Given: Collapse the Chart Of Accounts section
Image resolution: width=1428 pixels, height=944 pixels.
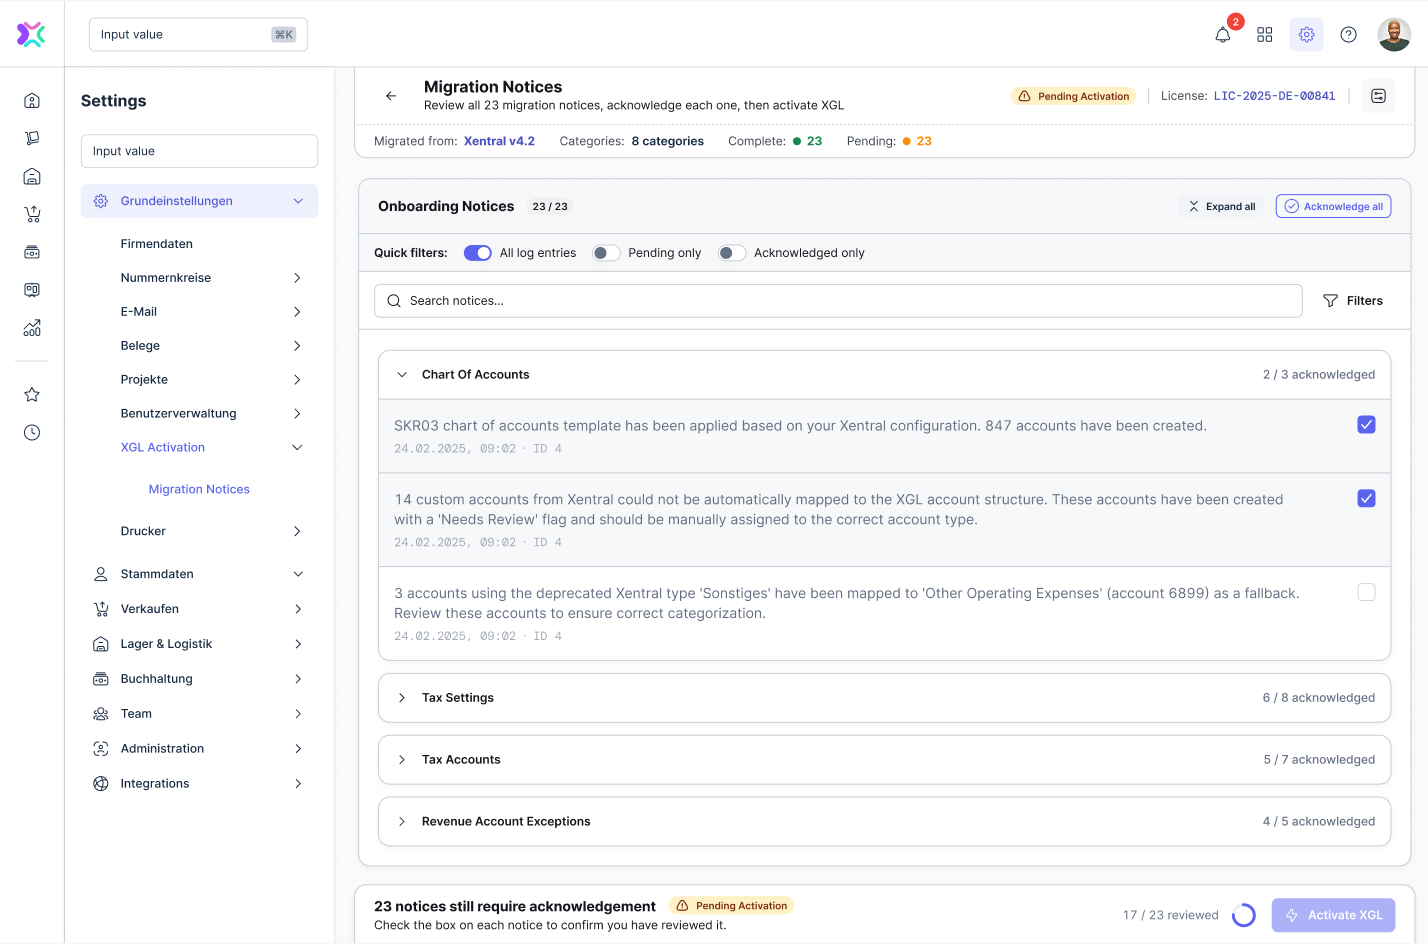Looking at the screenshot, I should tap(402, 375).
